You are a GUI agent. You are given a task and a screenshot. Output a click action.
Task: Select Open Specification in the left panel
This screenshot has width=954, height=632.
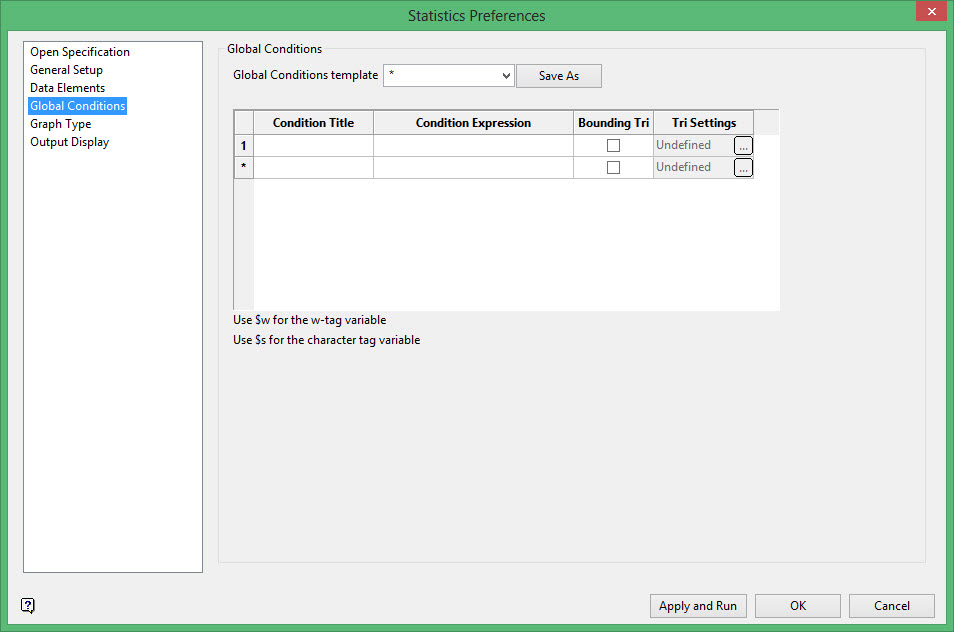click(x=80, y=52)
